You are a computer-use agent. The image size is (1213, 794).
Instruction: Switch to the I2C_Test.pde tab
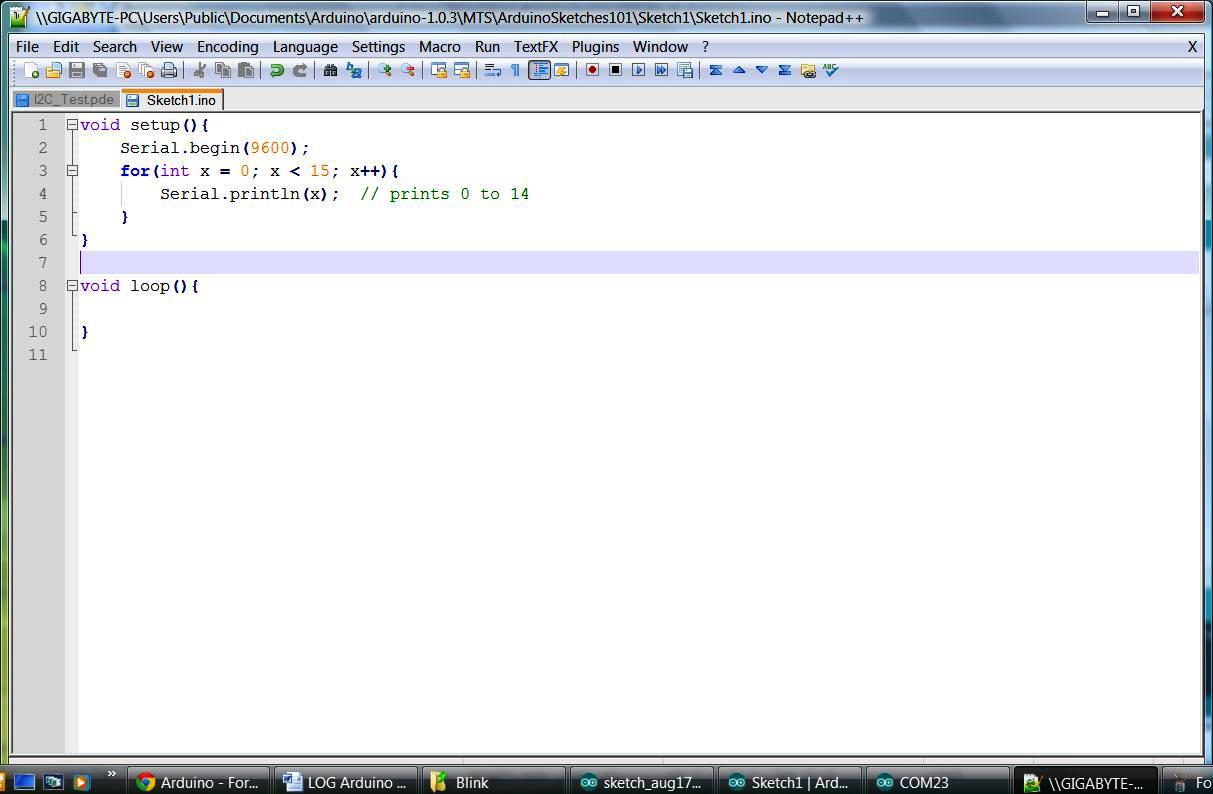pos(66,100)
